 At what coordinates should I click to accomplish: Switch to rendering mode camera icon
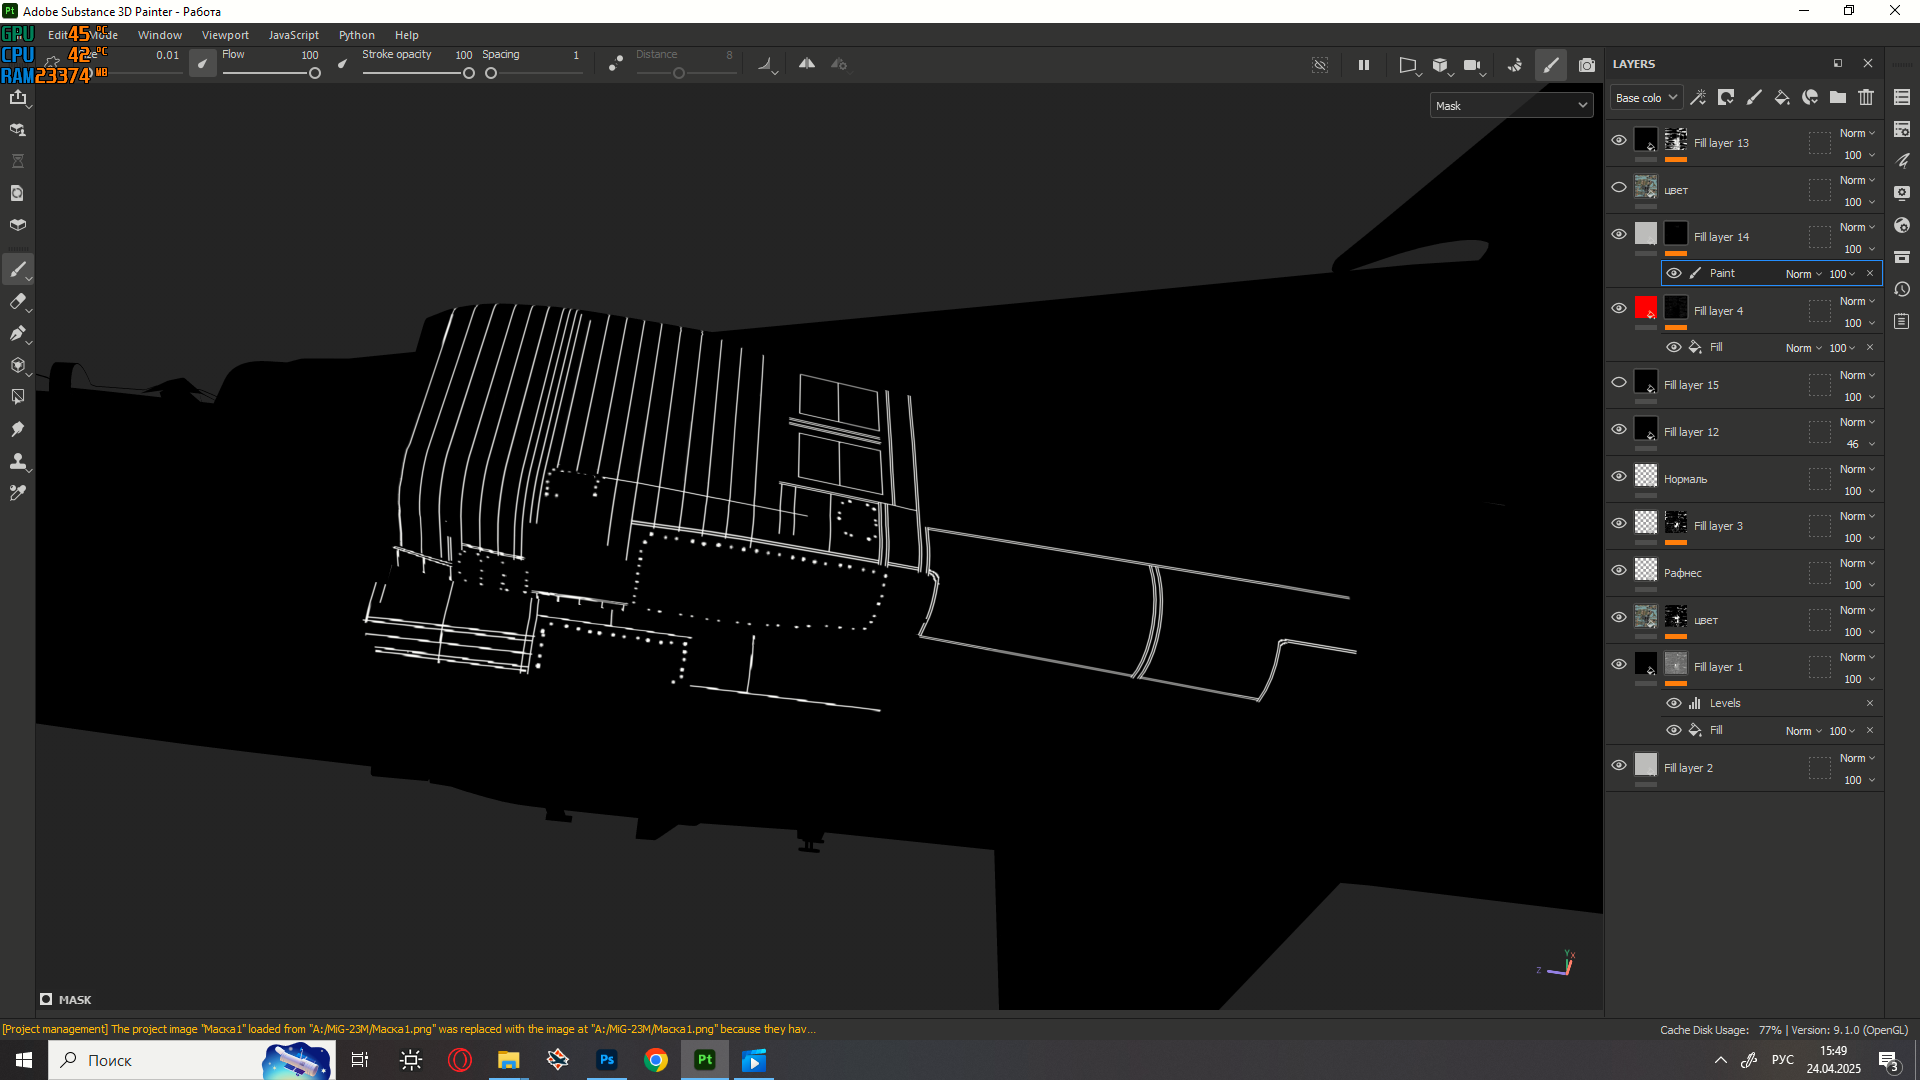click(x=1587, y=65)
